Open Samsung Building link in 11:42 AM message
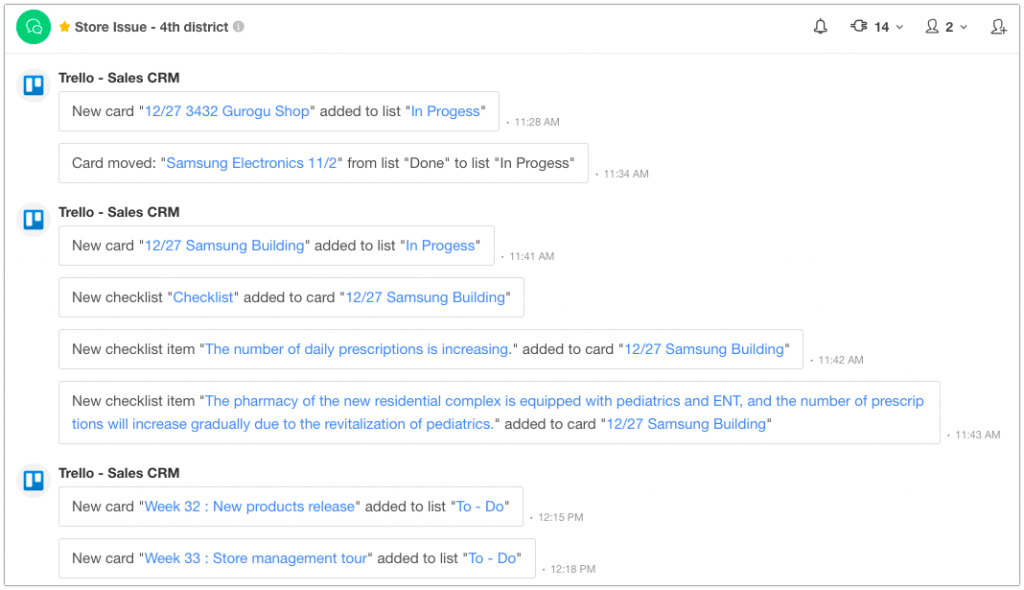Screen dimensions: 1024x590 [704, 349]
